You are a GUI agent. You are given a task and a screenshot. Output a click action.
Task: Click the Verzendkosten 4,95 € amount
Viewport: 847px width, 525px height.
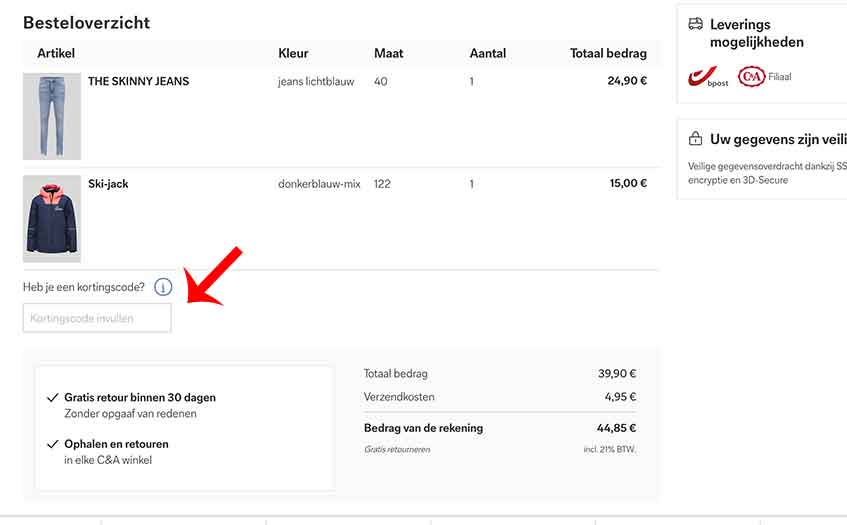pyautogui.click(x=619, y=397)
